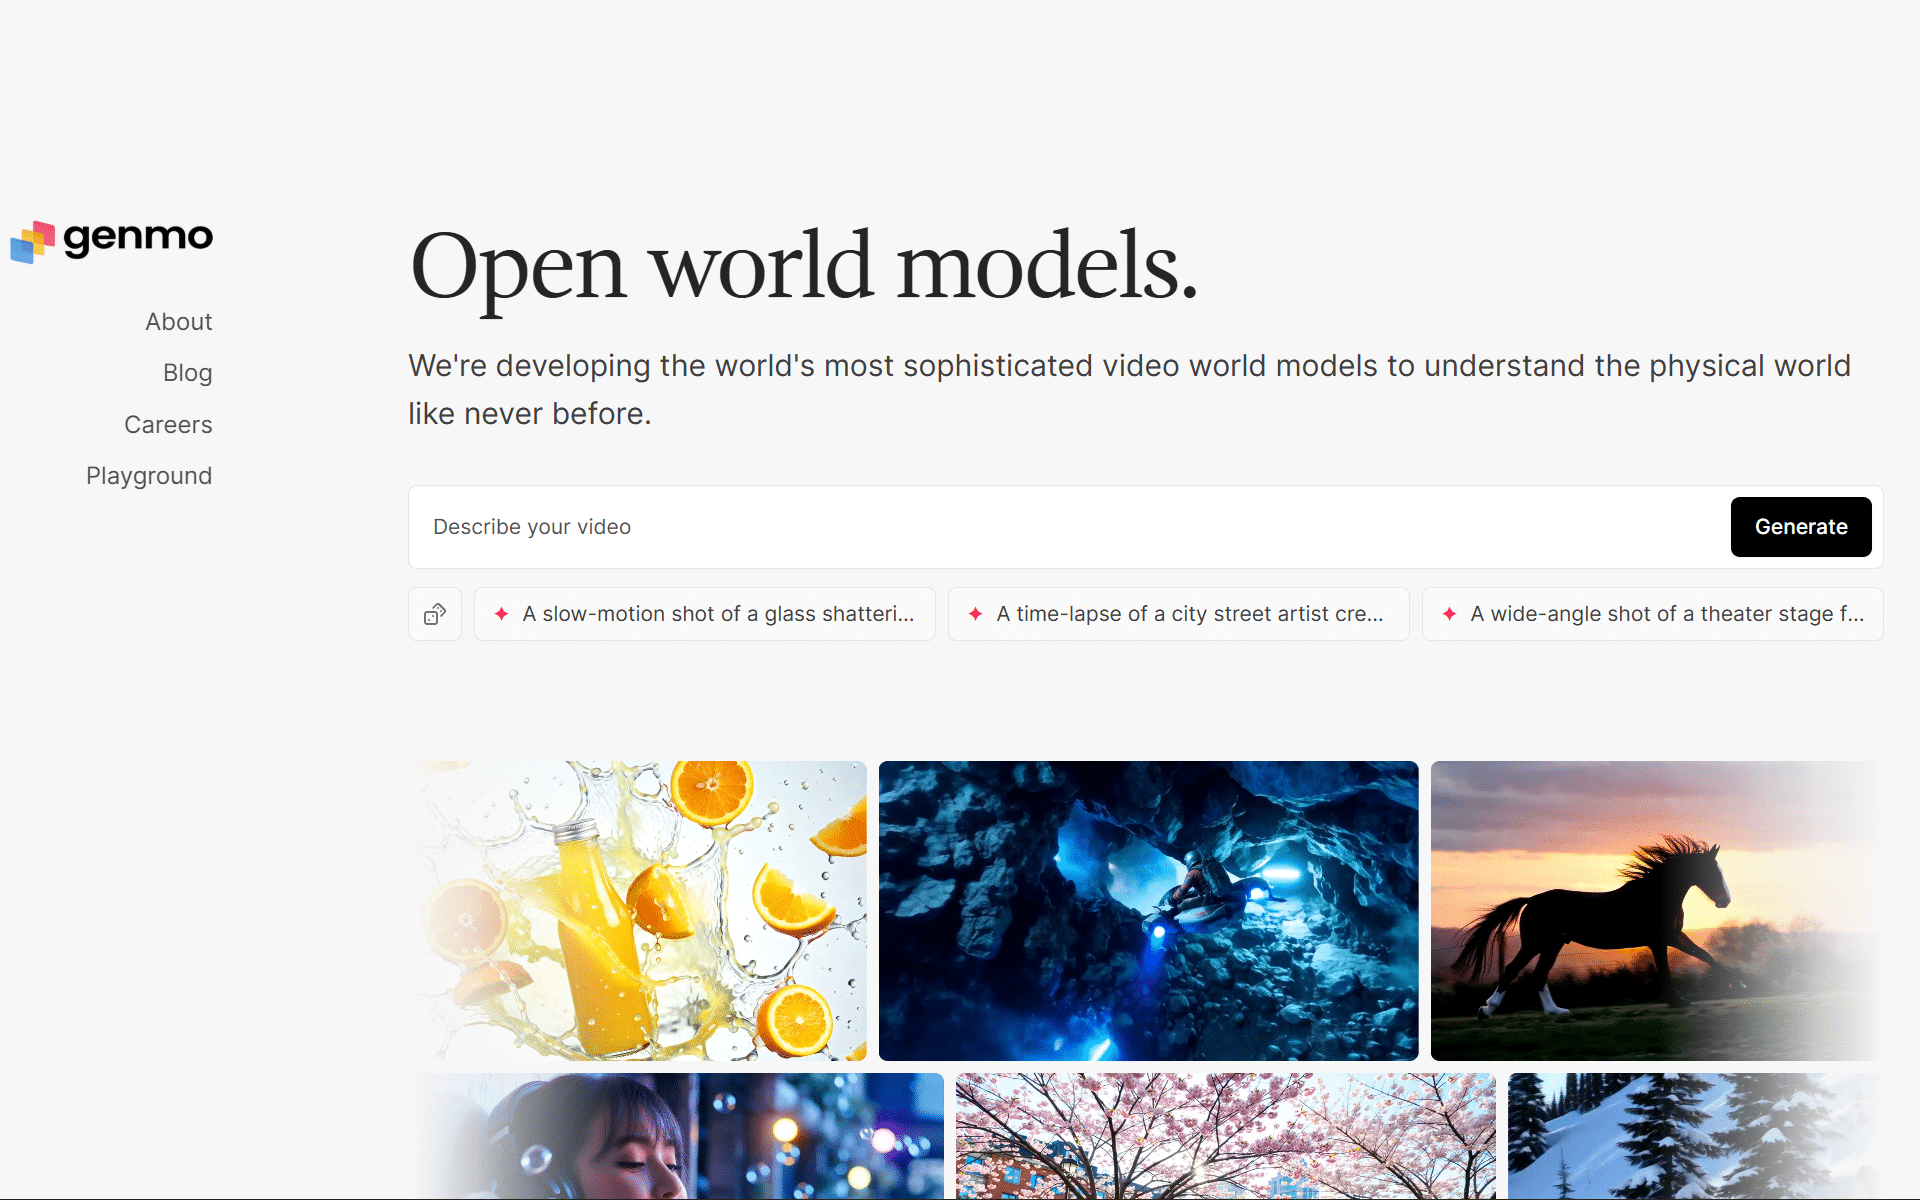Go to the Blog link
The image size is (1920, 1200).
tap(188, 373)
